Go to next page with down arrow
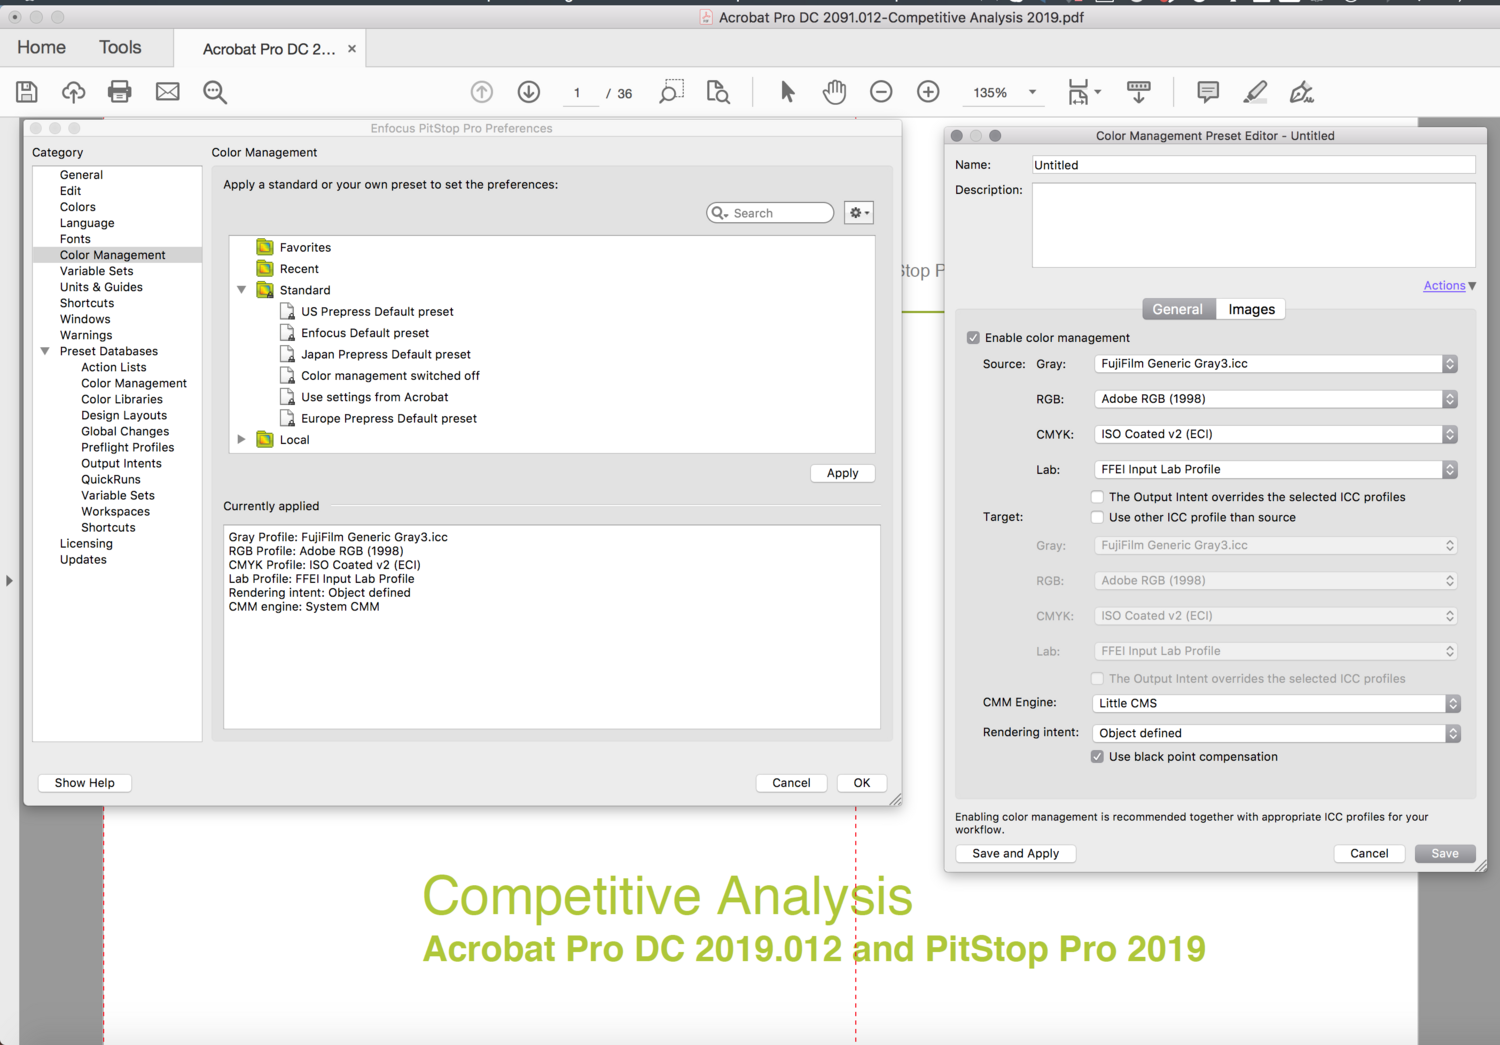 (529, 92)
